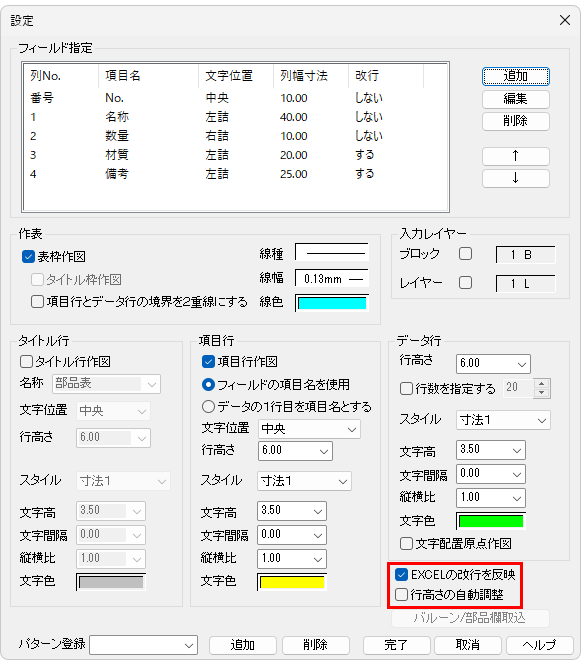The width and height of the screenshot is (581, 665).
Task: Click the 編集 button
Action: (x=515, y=99)
